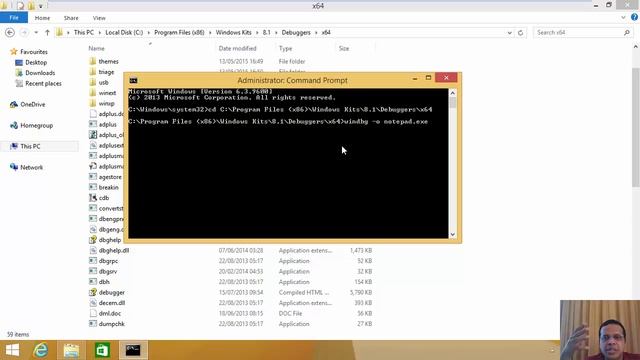Open the View ribbon tab
The height and width of the screenshot is (360, 640).
(99, 18)
